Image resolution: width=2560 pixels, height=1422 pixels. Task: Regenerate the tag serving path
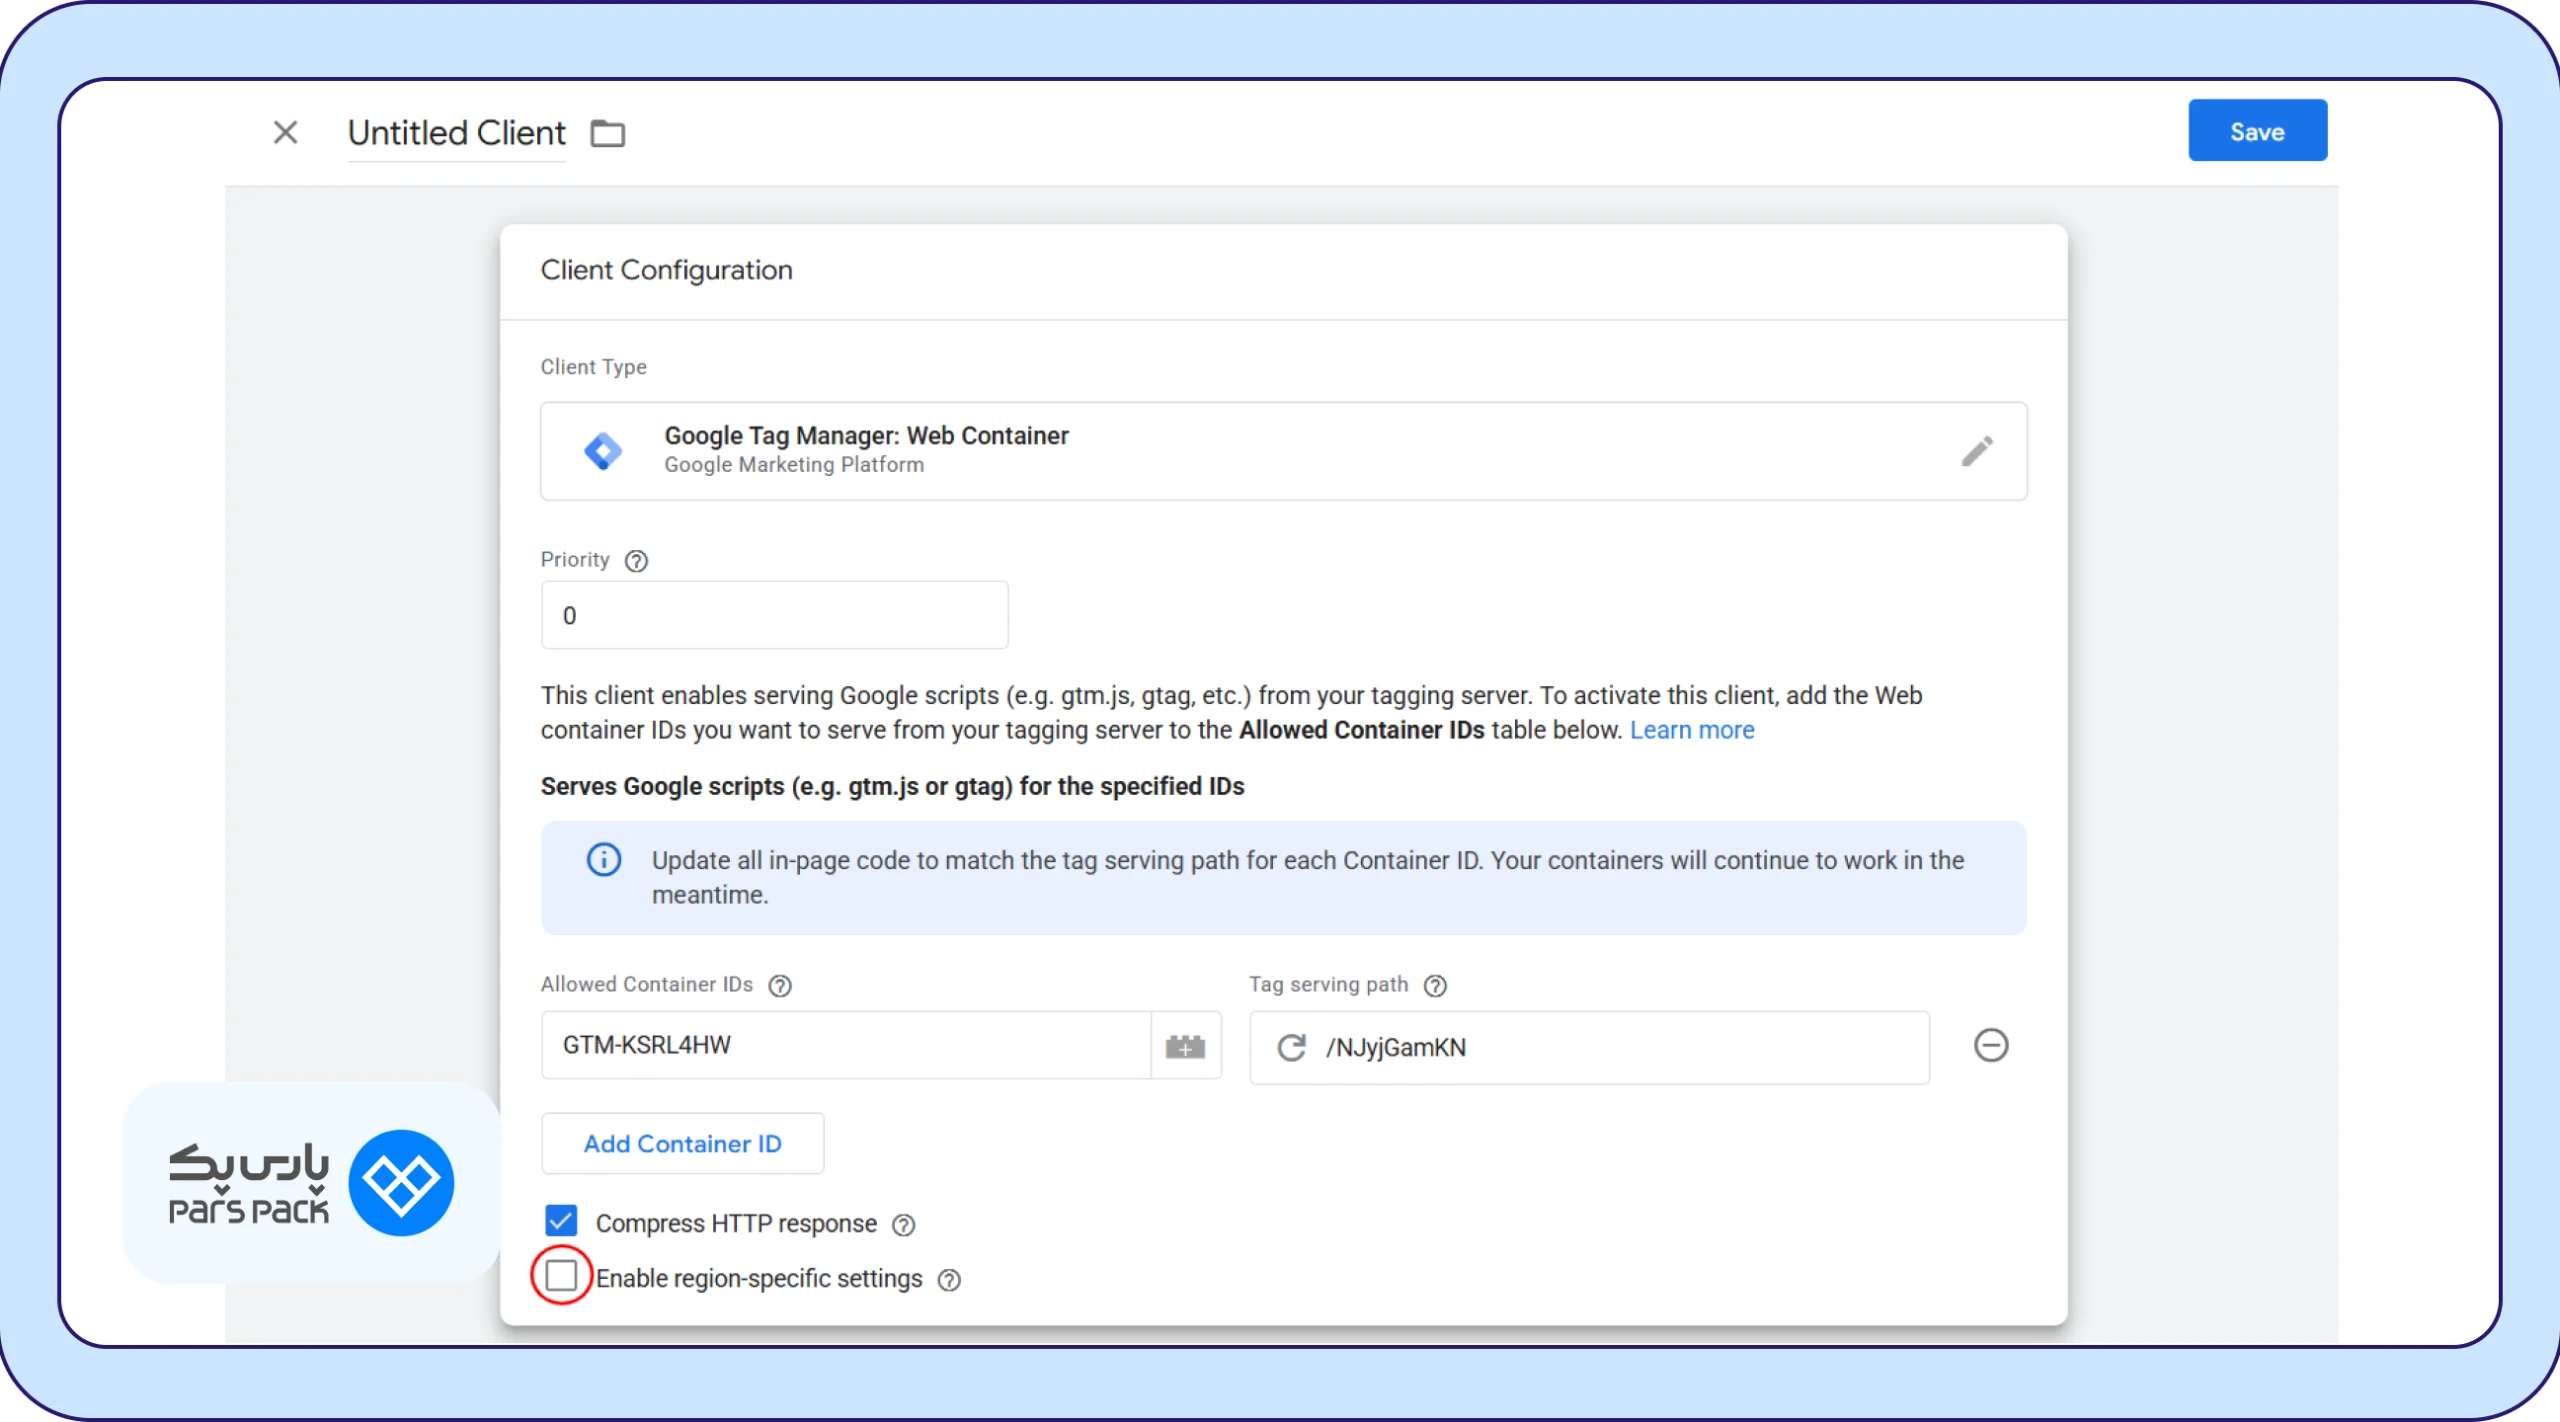[x=1291, y=1047]
